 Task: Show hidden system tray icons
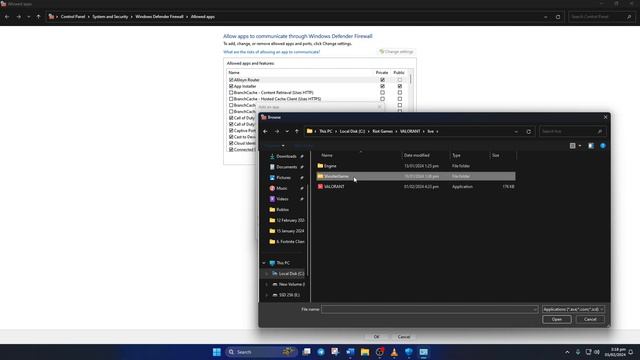click(567, 352)
